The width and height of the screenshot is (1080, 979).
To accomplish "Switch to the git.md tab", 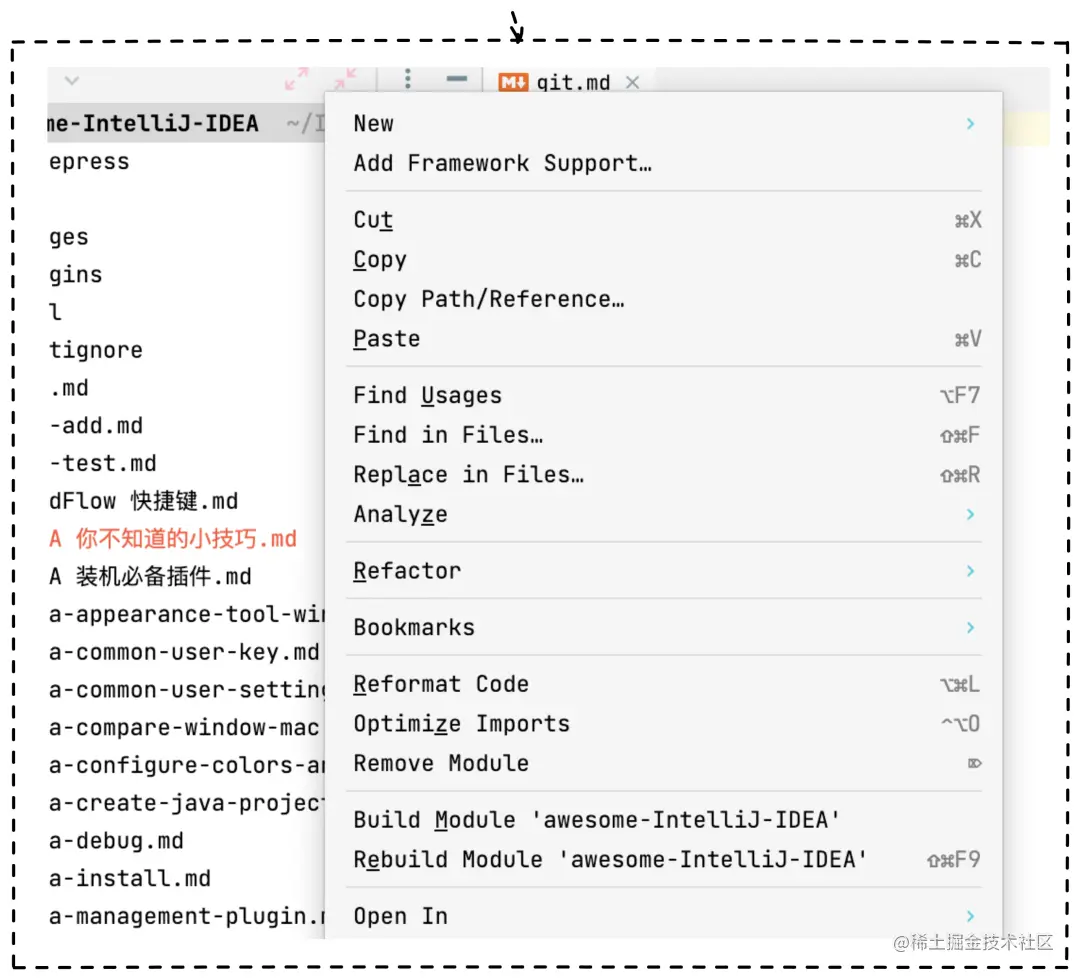I will click(572, 83).
